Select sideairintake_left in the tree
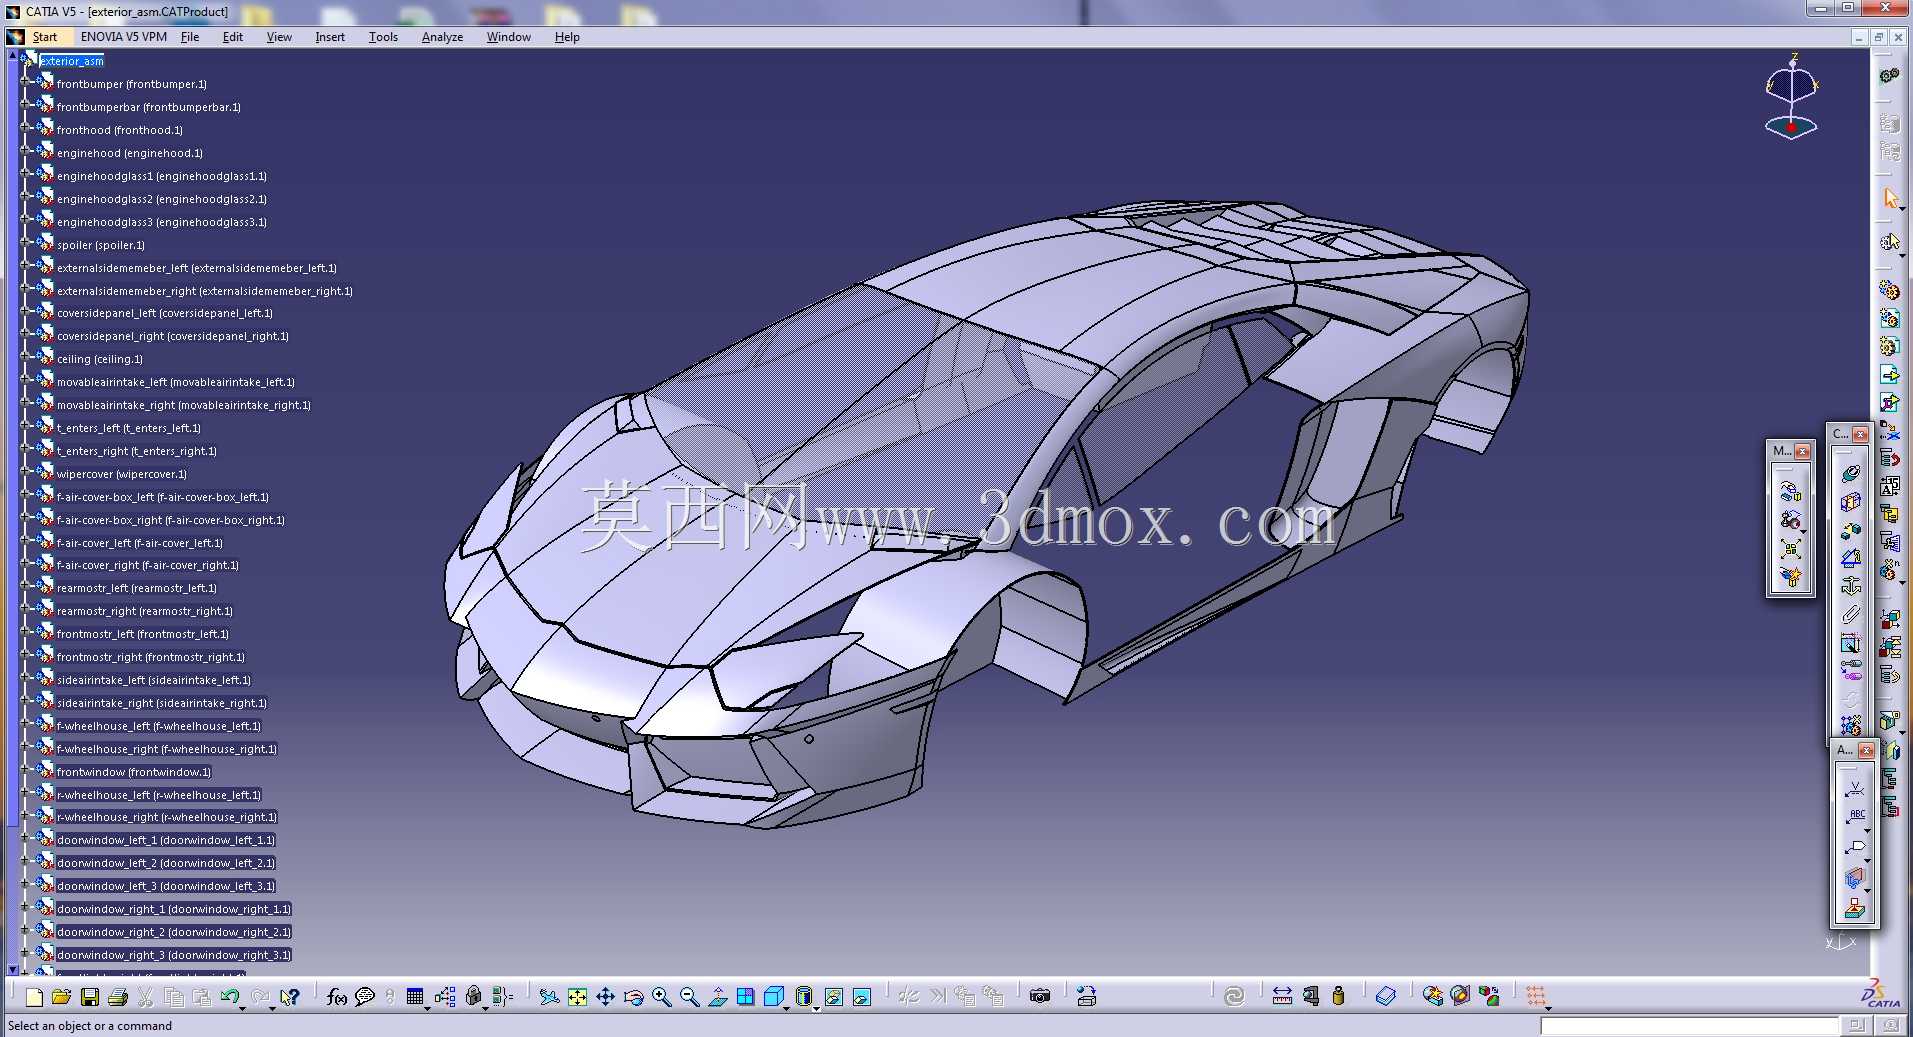 (153, 680)
